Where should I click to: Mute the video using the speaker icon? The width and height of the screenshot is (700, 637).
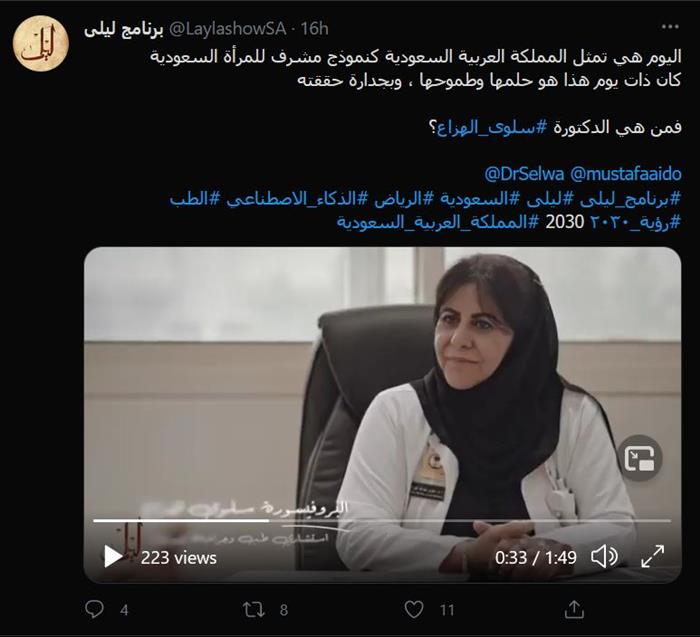[x=604, y=557]
